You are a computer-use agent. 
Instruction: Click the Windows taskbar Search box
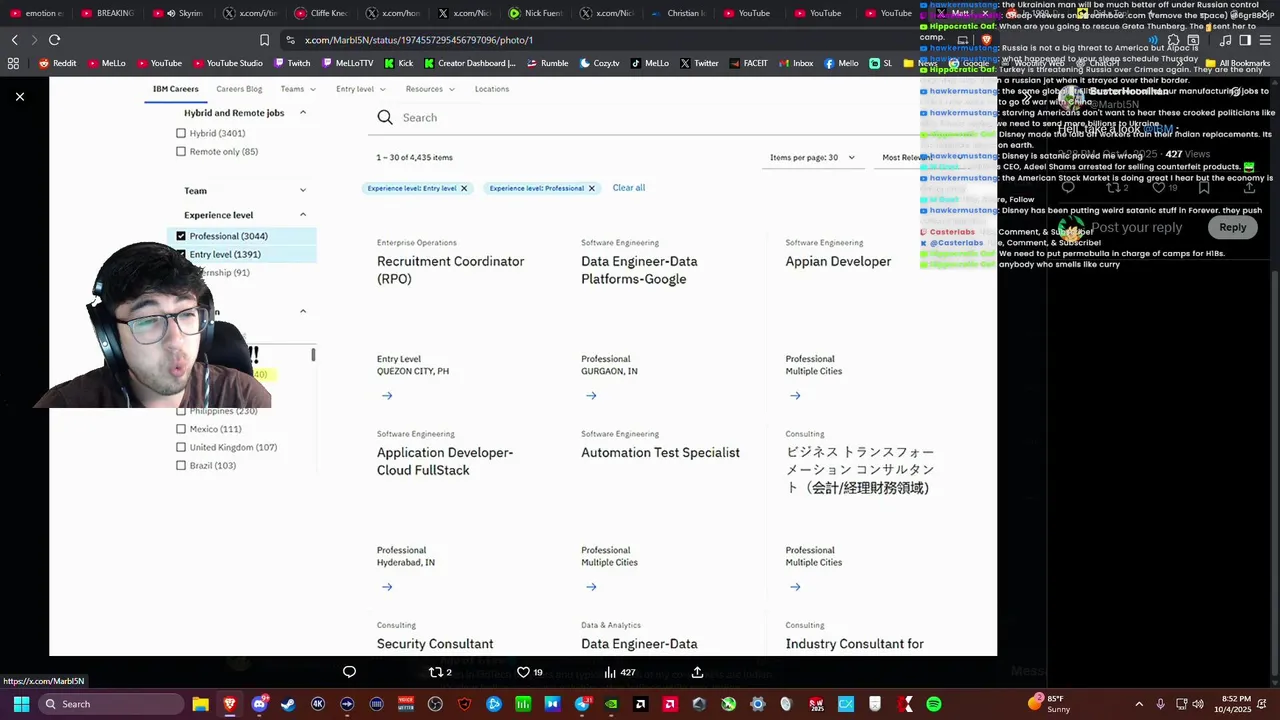[110, 704]
